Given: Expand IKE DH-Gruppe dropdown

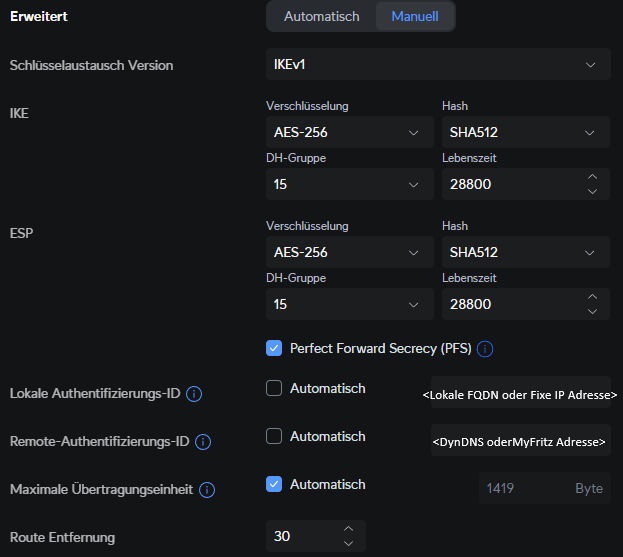Looking at the screenshot, I should pos(350,184).
